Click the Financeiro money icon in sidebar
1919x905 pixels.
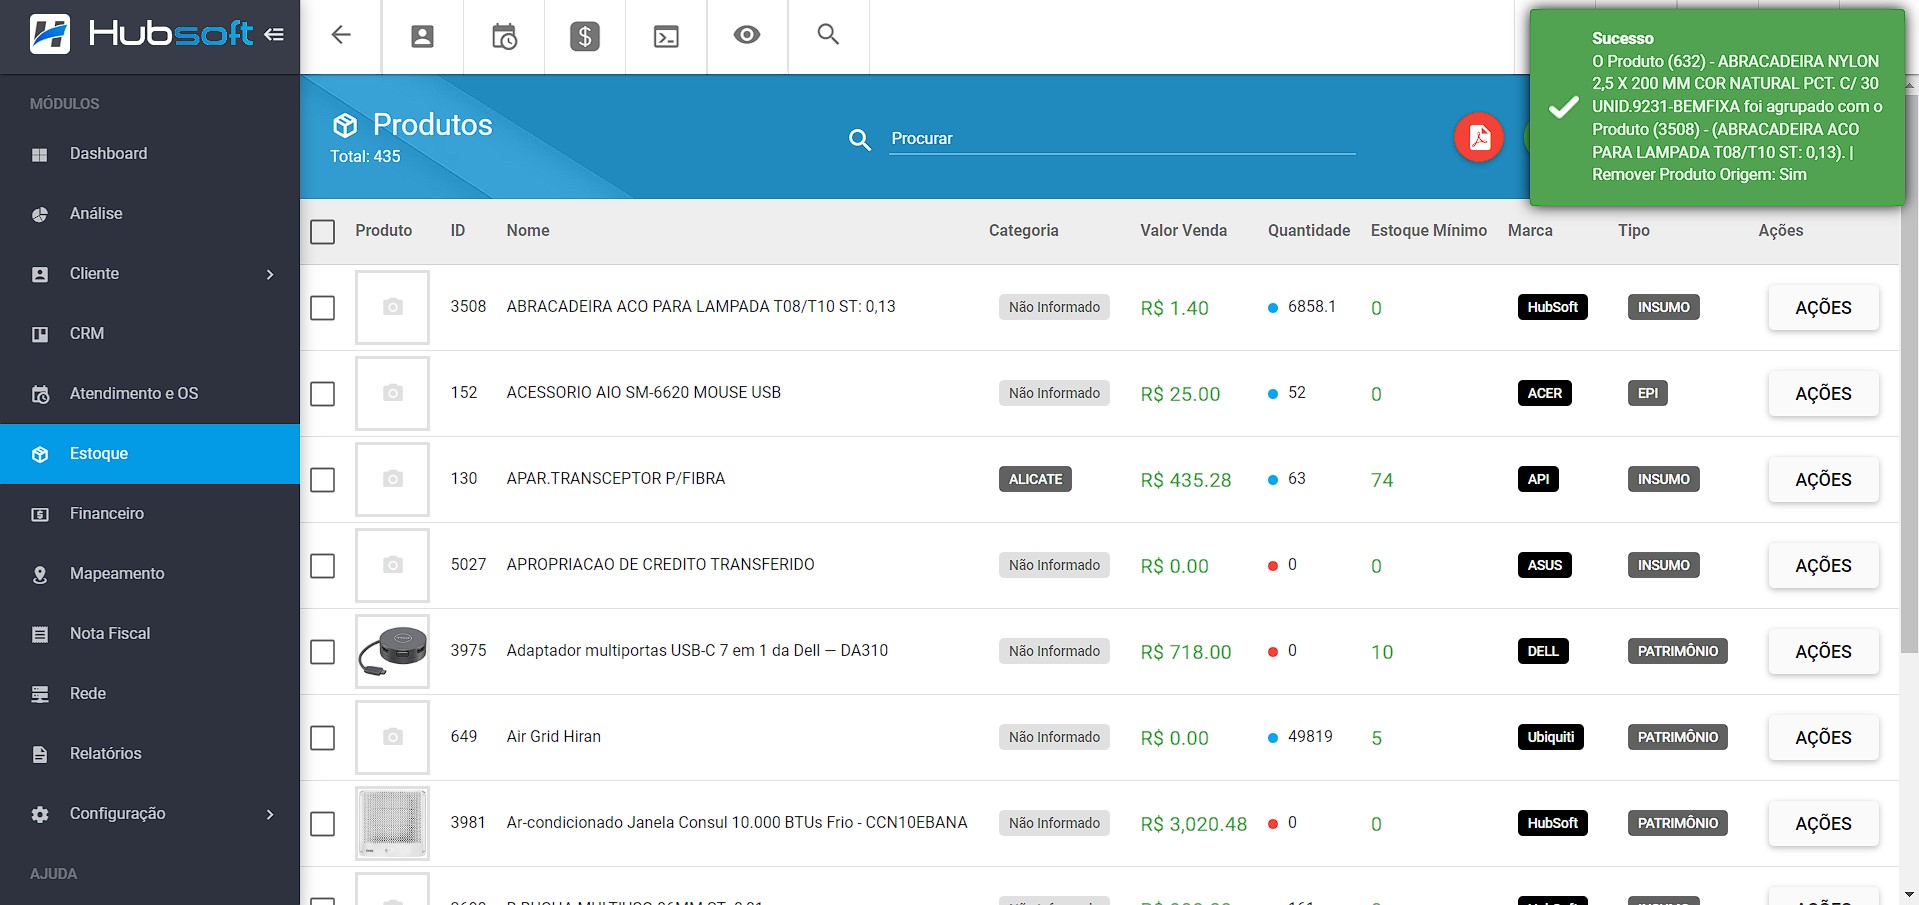point(40,514)
